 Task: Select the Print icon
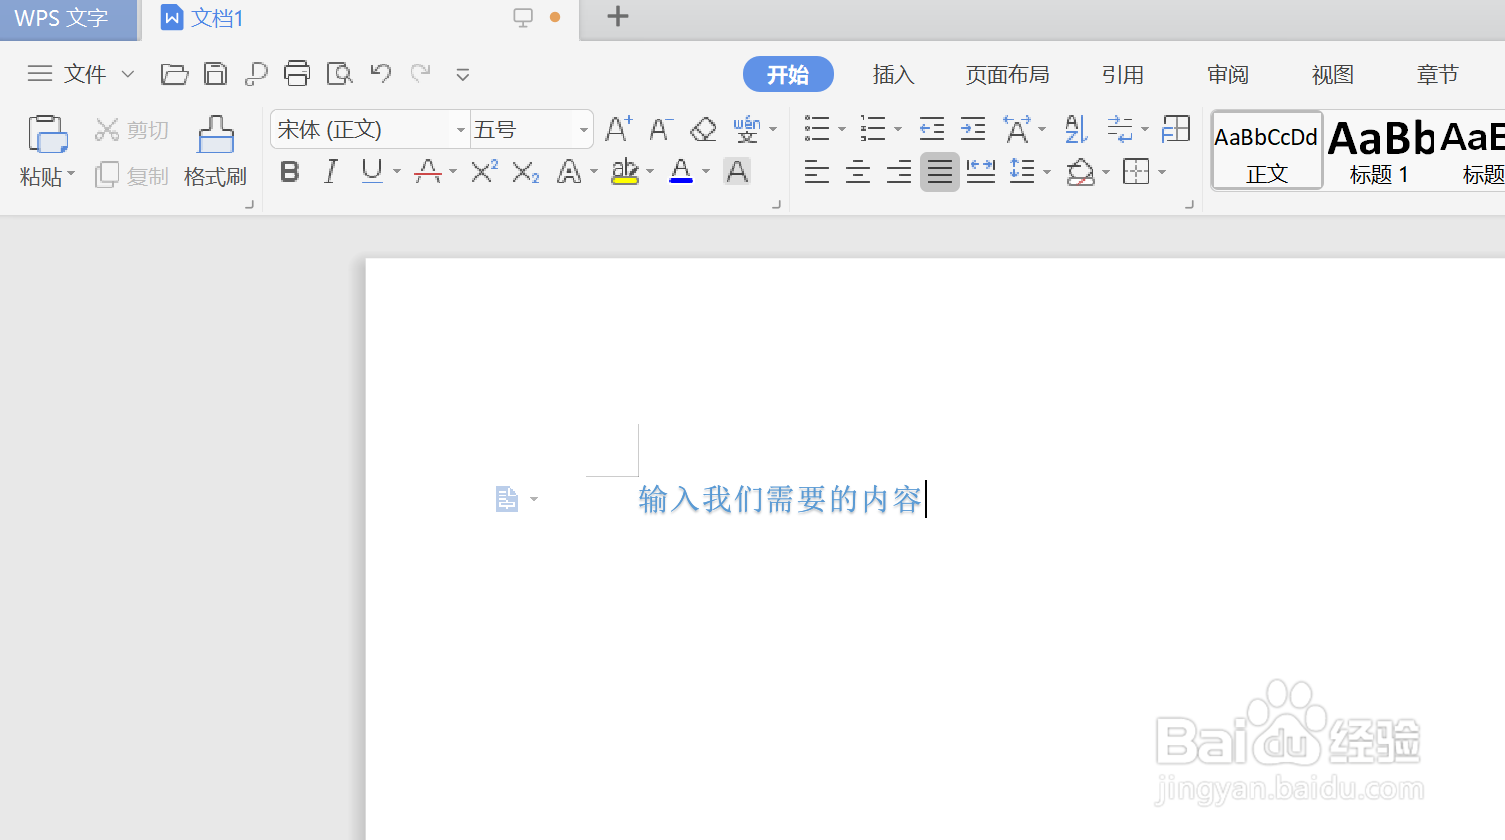pyautogui.click(x=297, y=73)
